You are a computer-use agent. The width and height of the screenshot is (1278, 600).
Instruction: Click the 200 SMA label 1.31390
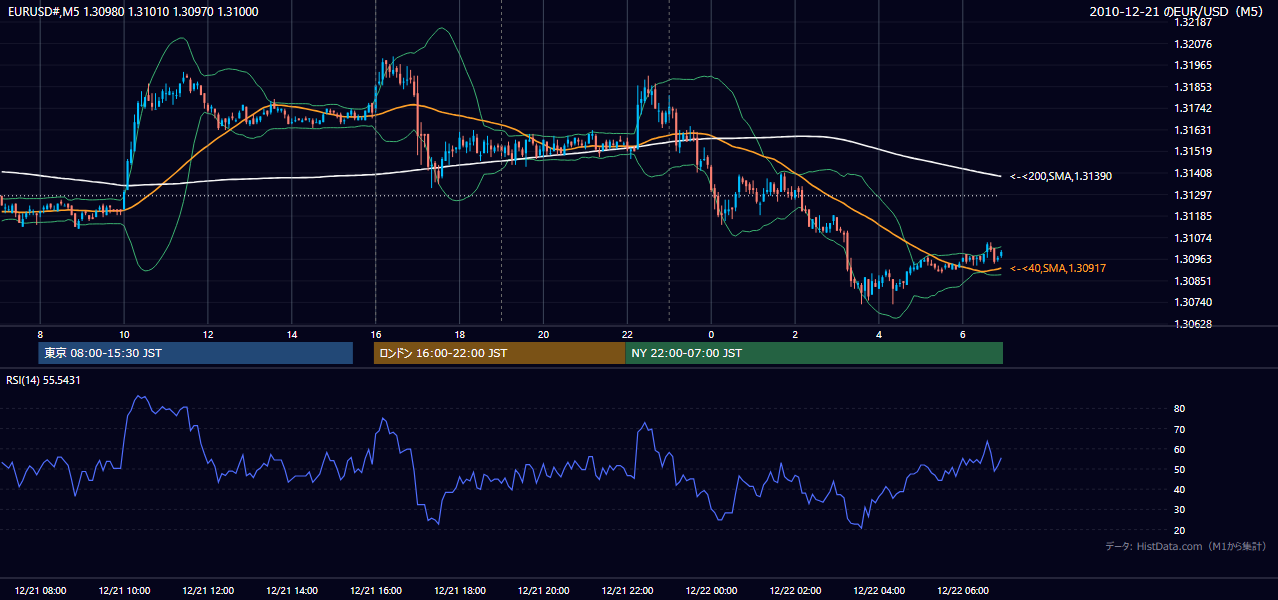click(x=1061, y=176)
